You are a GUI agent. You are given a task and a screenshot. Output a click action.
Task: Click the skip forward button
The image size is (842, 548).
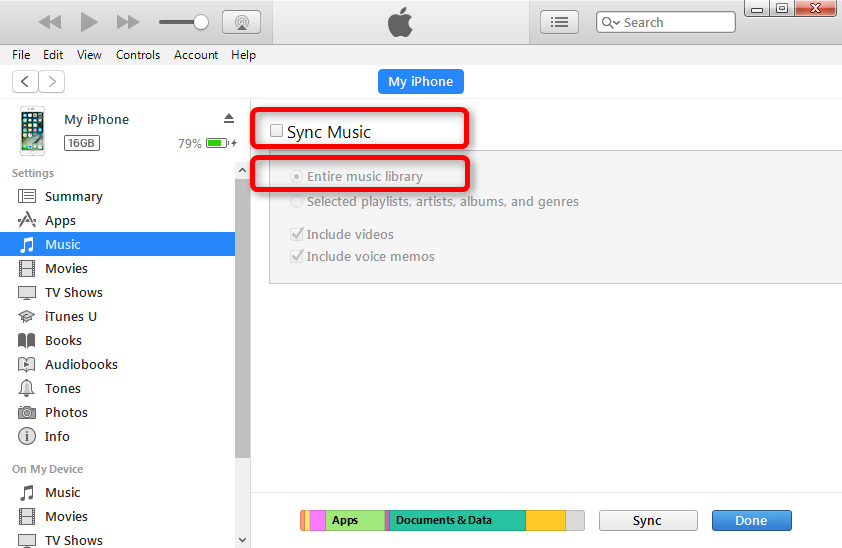(128, 22)
